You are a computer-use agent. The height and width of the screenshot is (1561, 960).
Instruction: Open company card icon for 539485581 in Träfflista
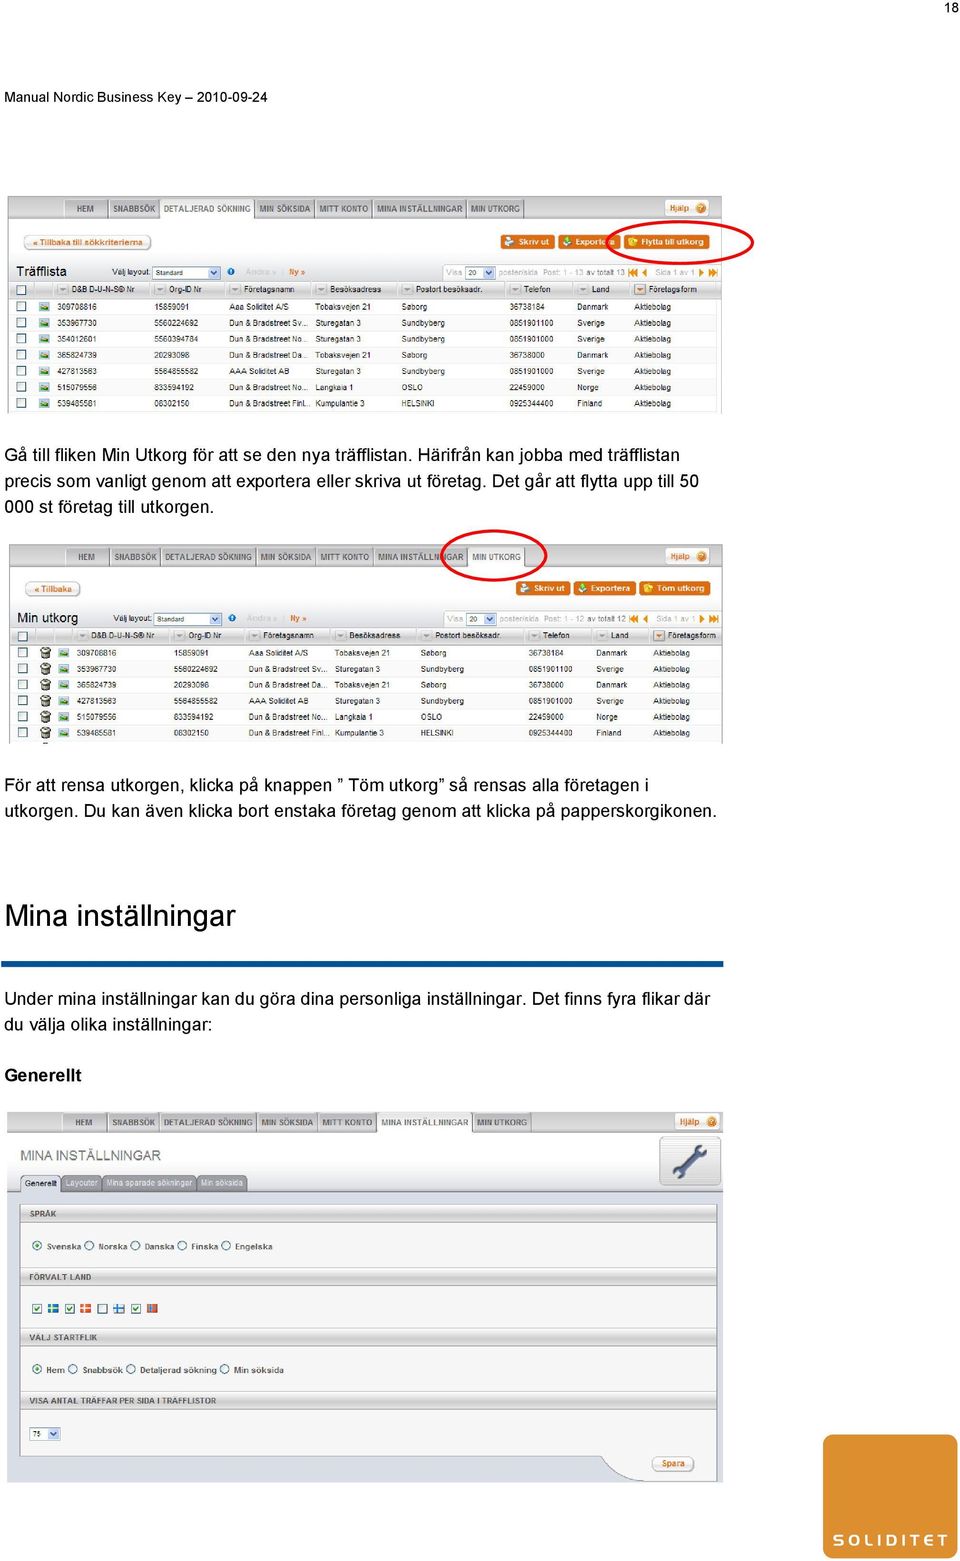[44, 403]
